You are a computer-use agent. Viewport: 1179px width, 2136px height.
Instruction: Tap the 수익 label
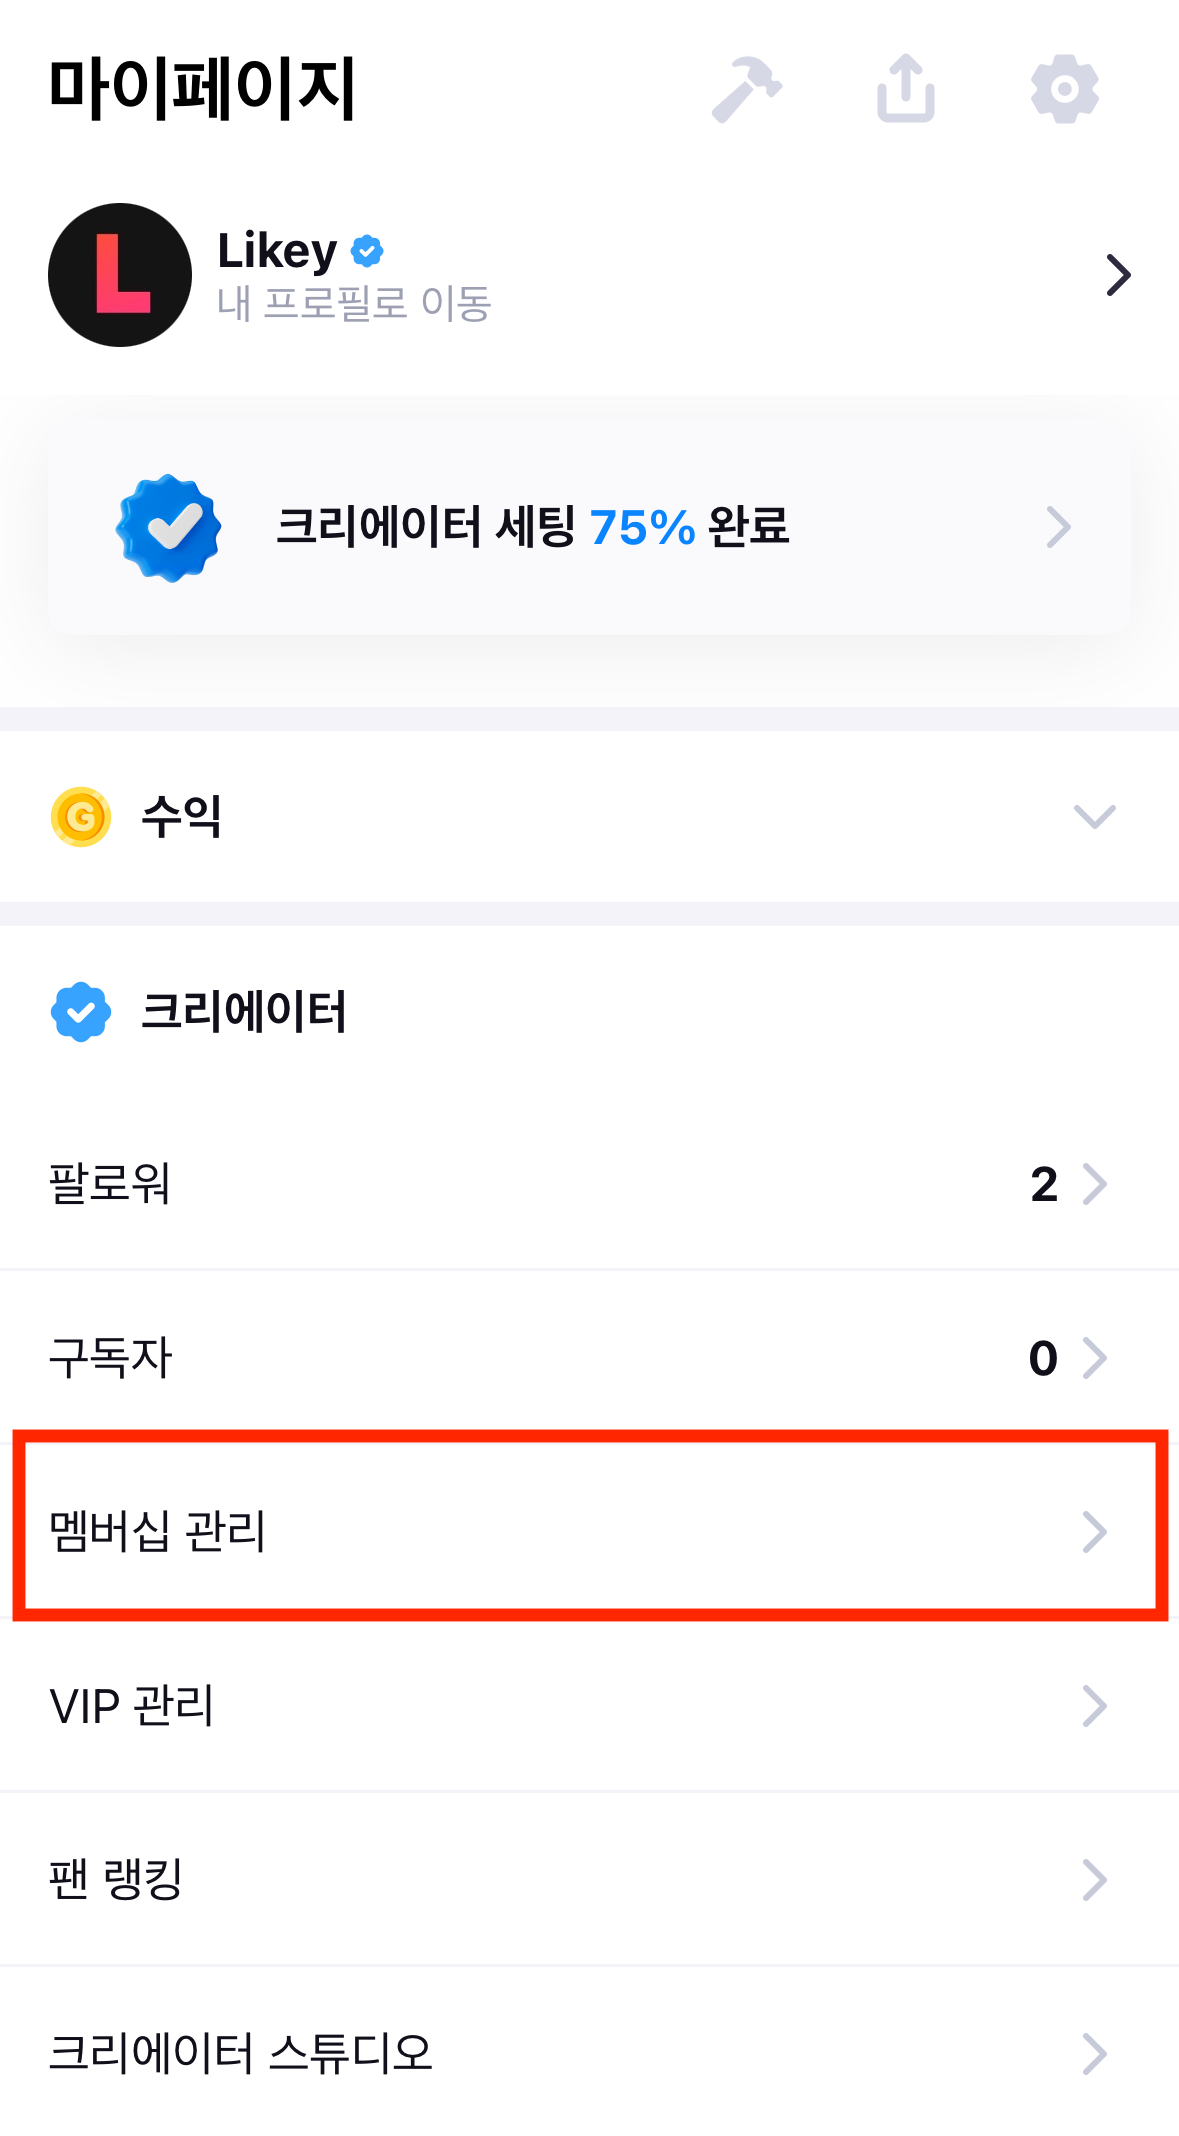pos(181,817)
